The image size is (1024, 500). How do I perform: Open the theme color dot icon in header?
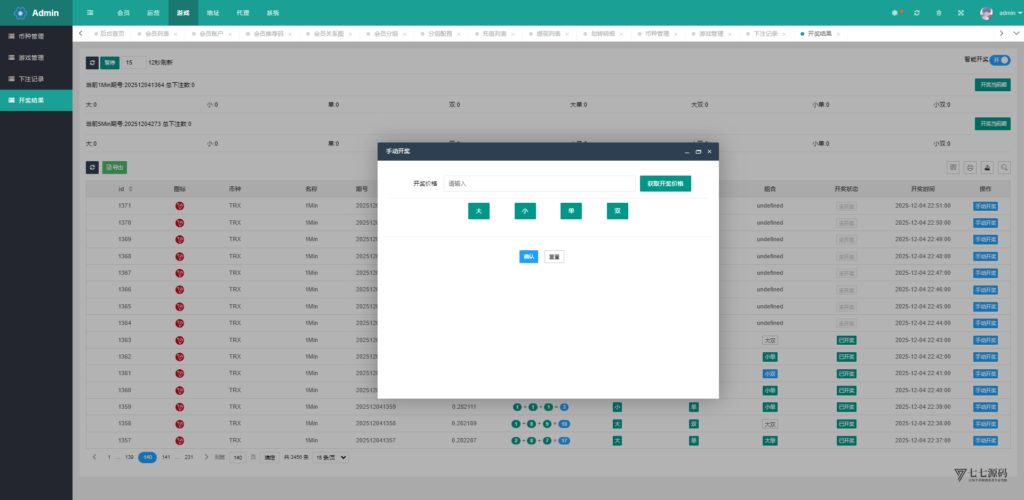(895, 13)
